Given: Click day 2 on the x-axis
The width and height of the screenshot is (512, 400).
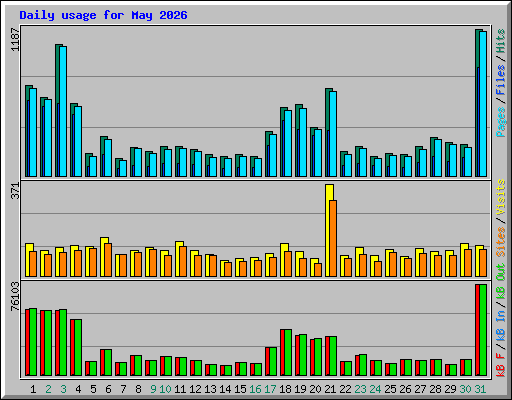Looking at the screenshot, I should click(48, 389).
